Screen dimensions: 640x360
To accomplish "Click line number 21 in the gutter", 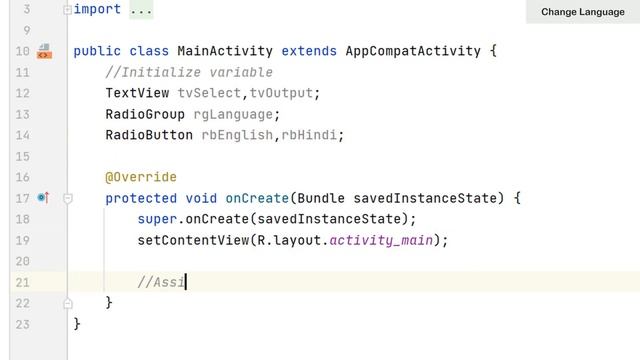I will (x=22, y=282).
